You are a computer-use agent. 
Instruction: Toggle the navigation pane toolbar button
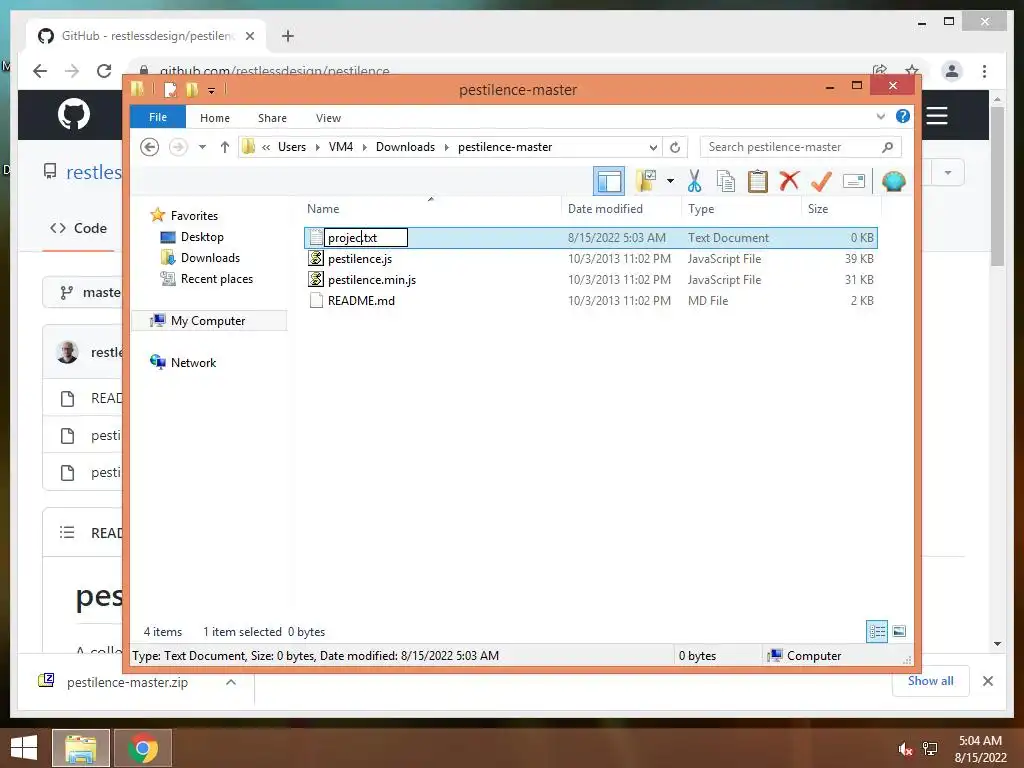[x=609, y=181]
